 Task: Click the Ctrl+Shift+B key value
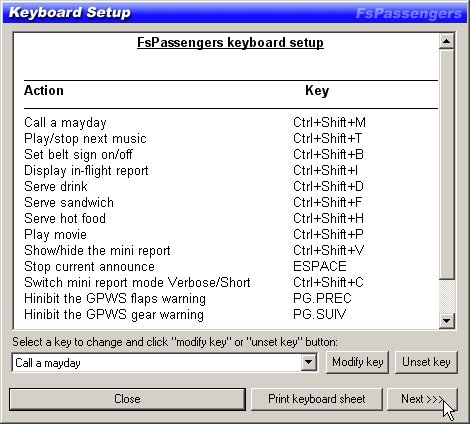[x=328, y=154]
